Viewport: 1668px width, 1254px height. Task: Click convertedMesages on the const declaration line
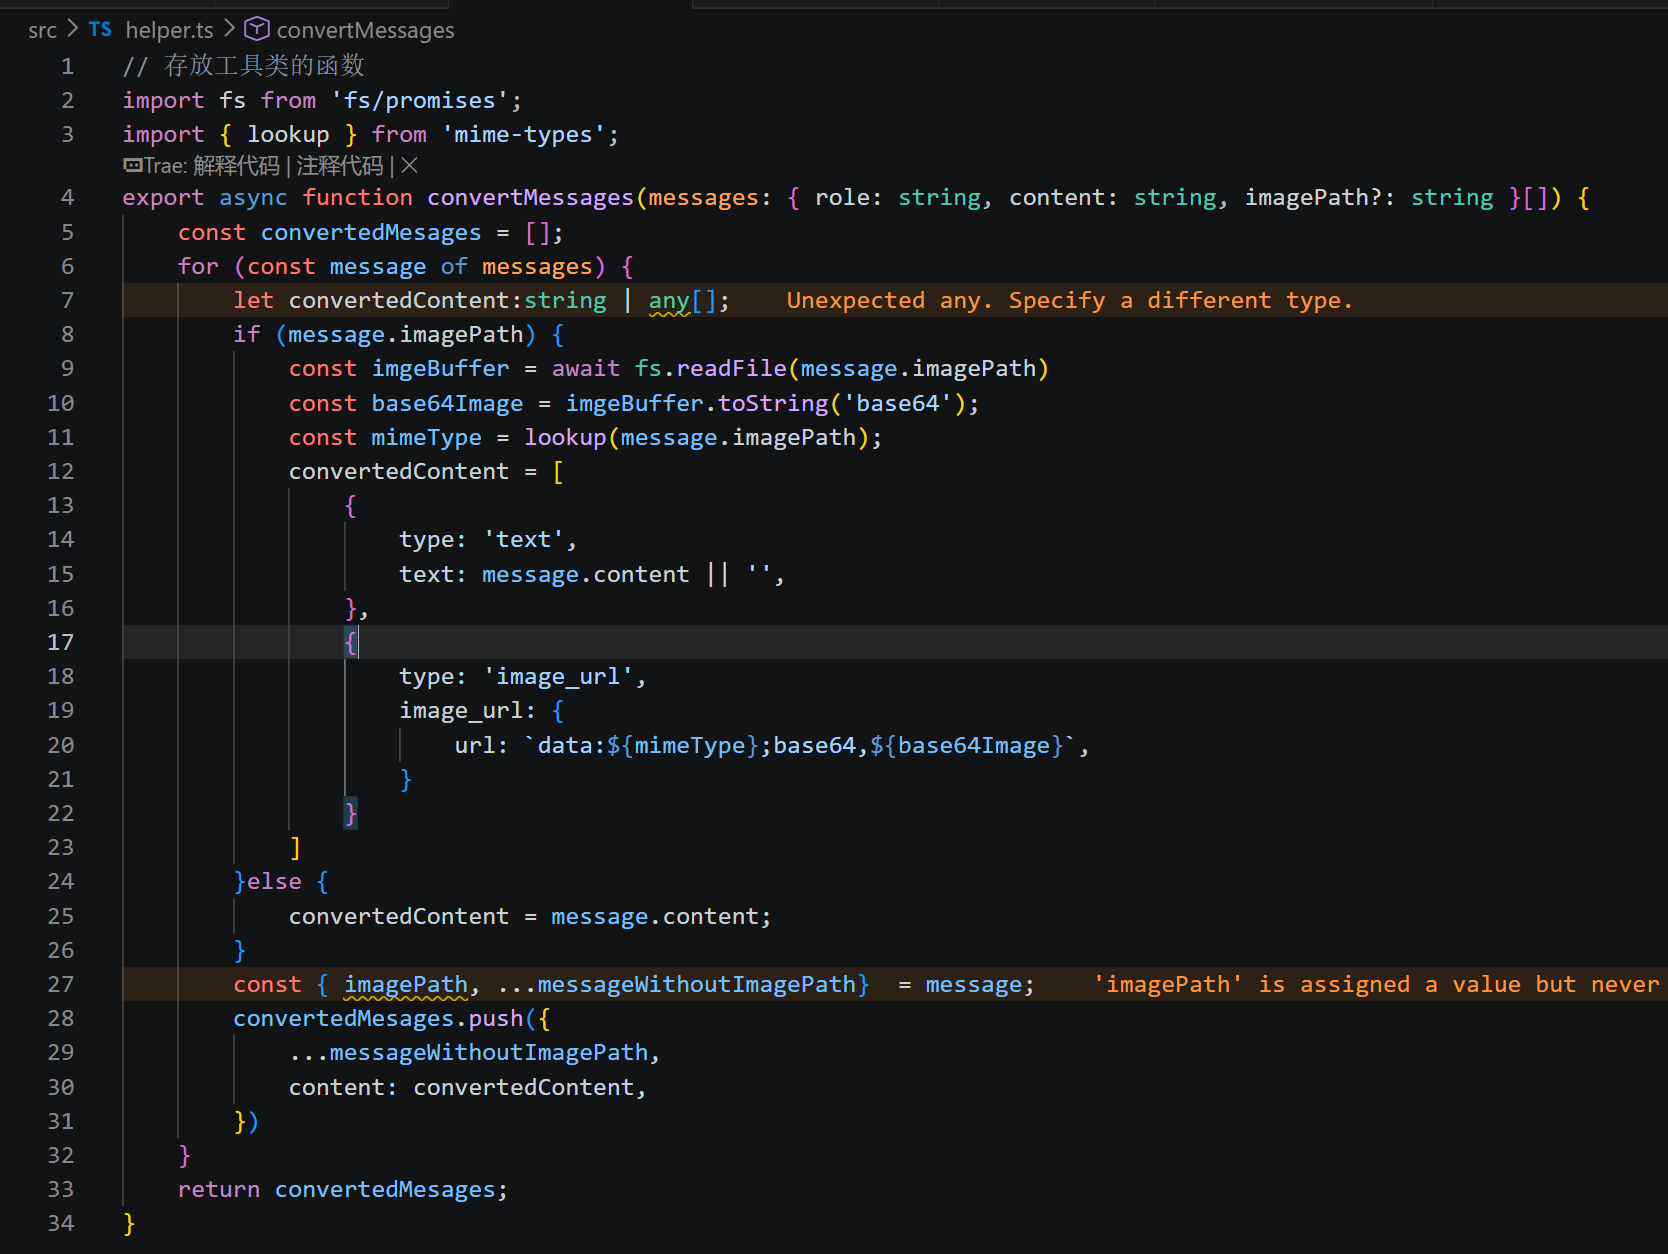[371, 233]
